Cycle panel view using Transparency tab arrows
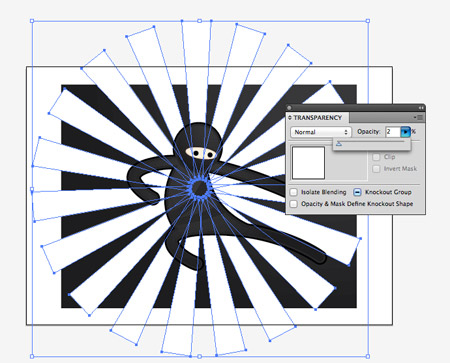The width and height of the screenshot is (450, 363). pos(290,118)
